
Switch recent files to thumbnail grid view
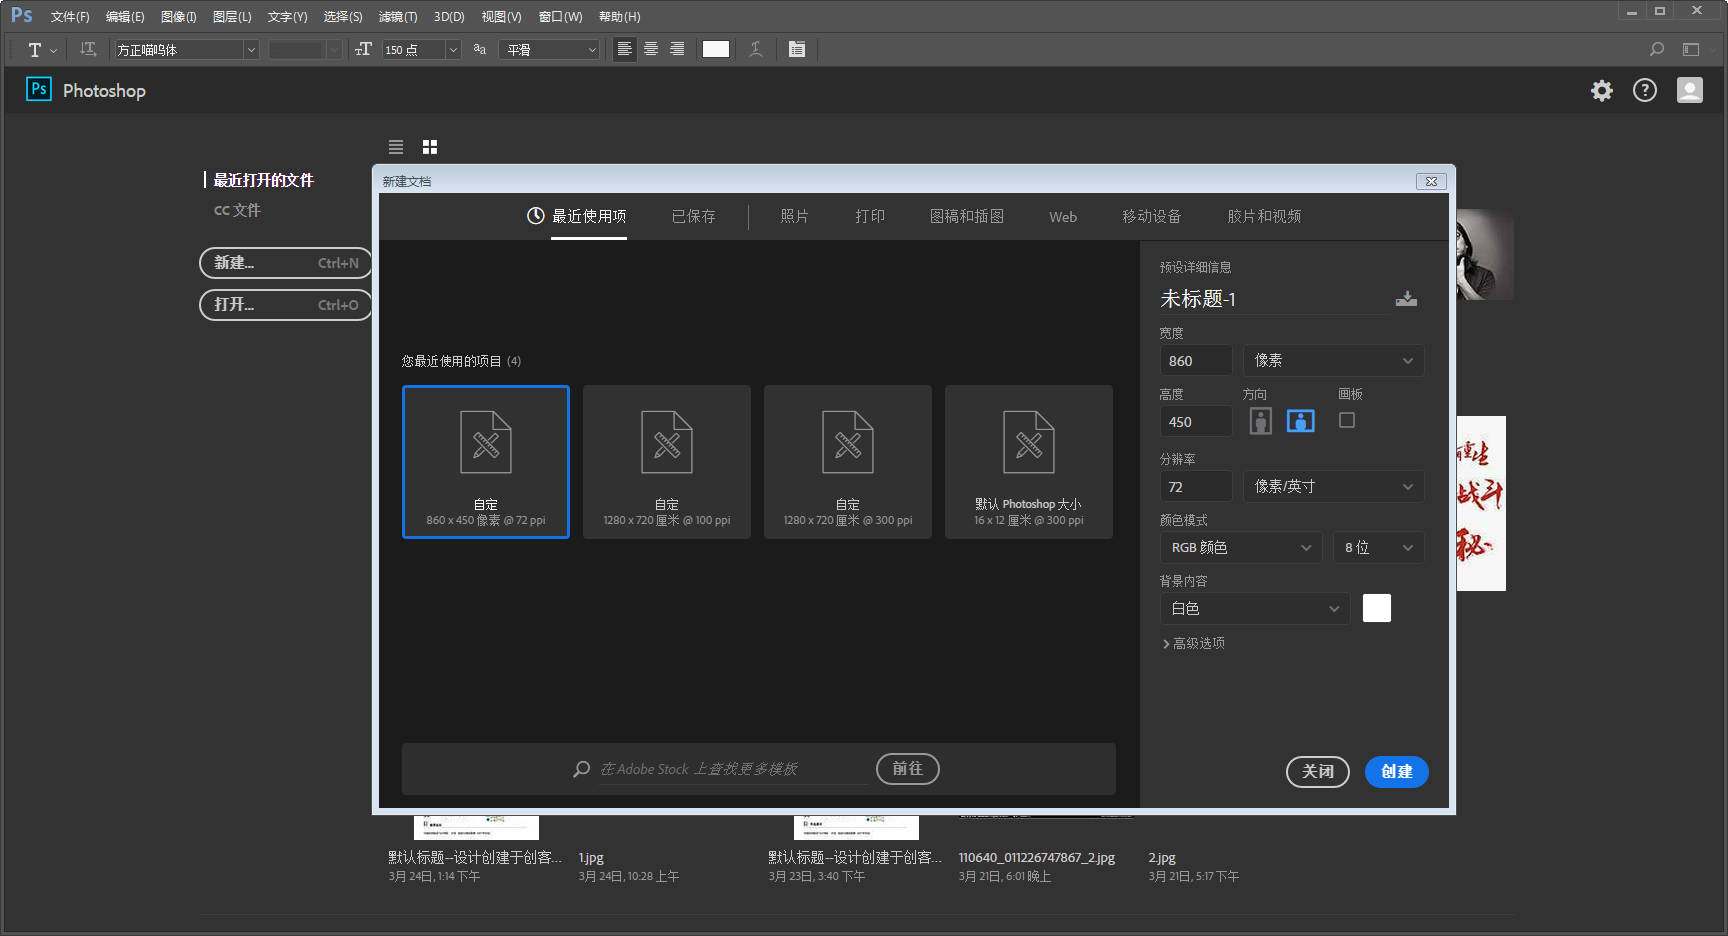coord(430,147)
